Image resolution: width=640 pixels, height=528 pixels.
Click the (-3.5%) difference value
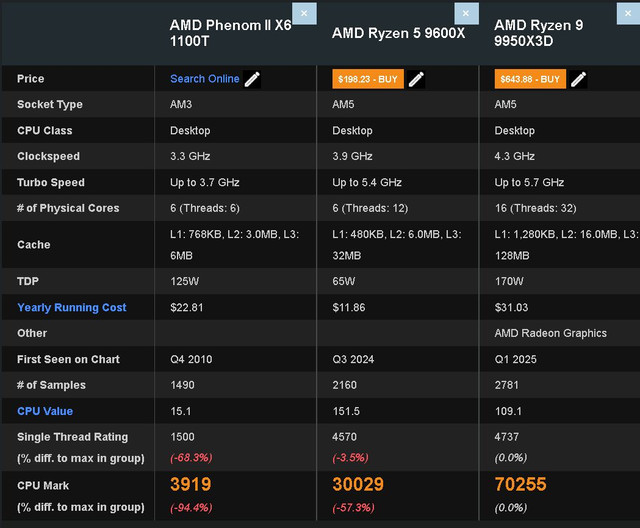350,458
